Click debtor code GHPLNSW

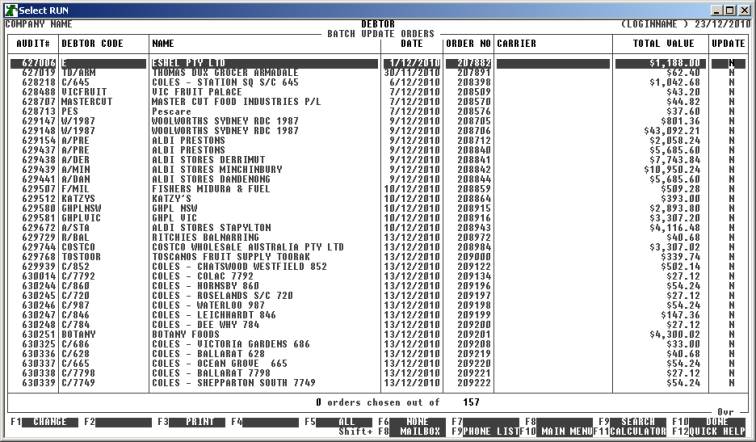81,208
